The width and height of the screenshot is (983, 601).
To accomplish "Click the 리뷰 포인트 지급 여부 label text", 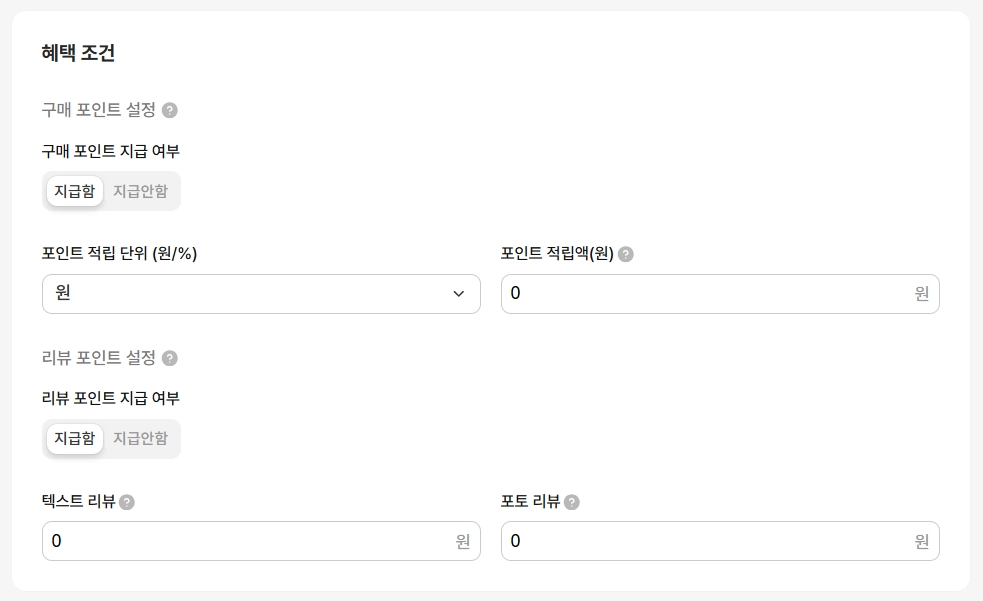I will click(110, 398).
